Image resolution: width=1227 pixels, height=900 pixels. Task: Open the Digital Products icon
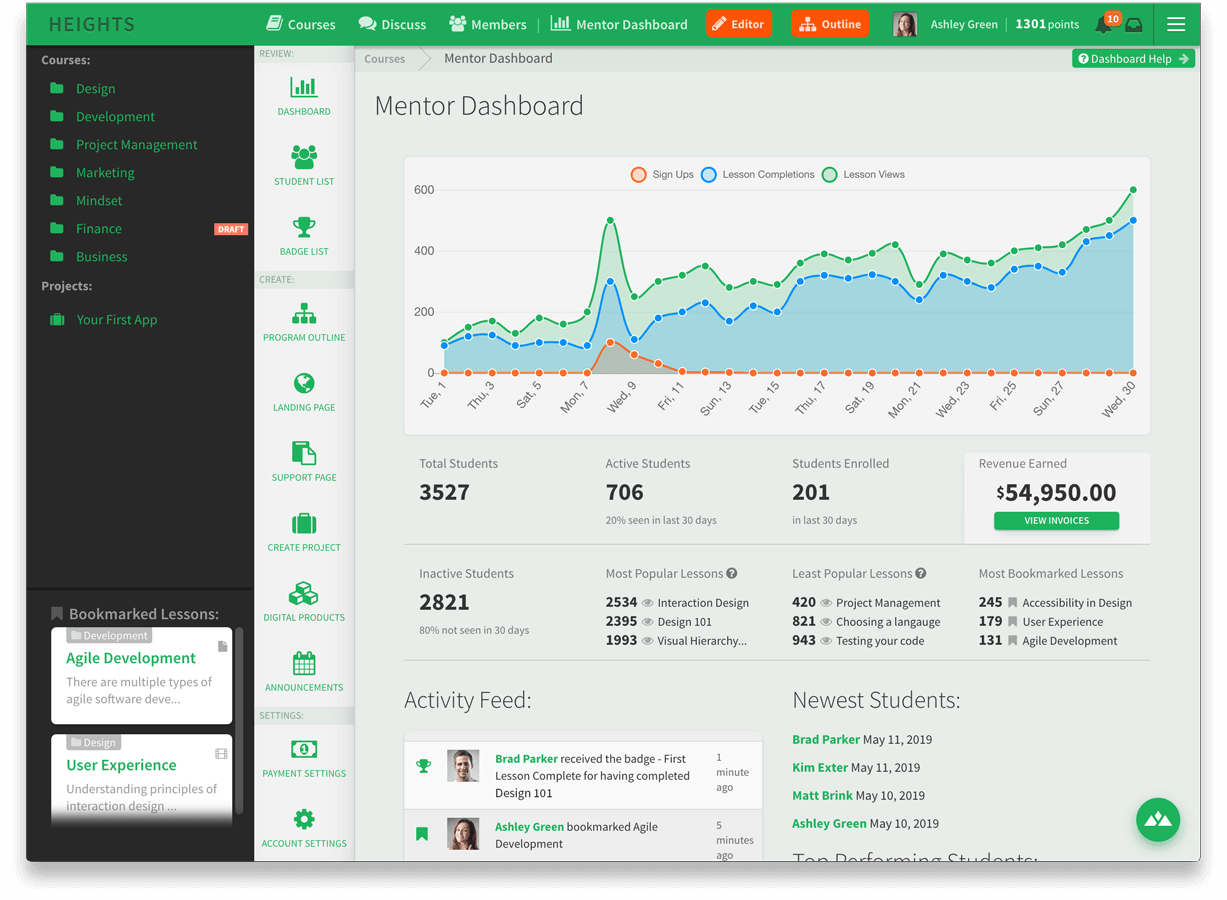tap(304, 595)
